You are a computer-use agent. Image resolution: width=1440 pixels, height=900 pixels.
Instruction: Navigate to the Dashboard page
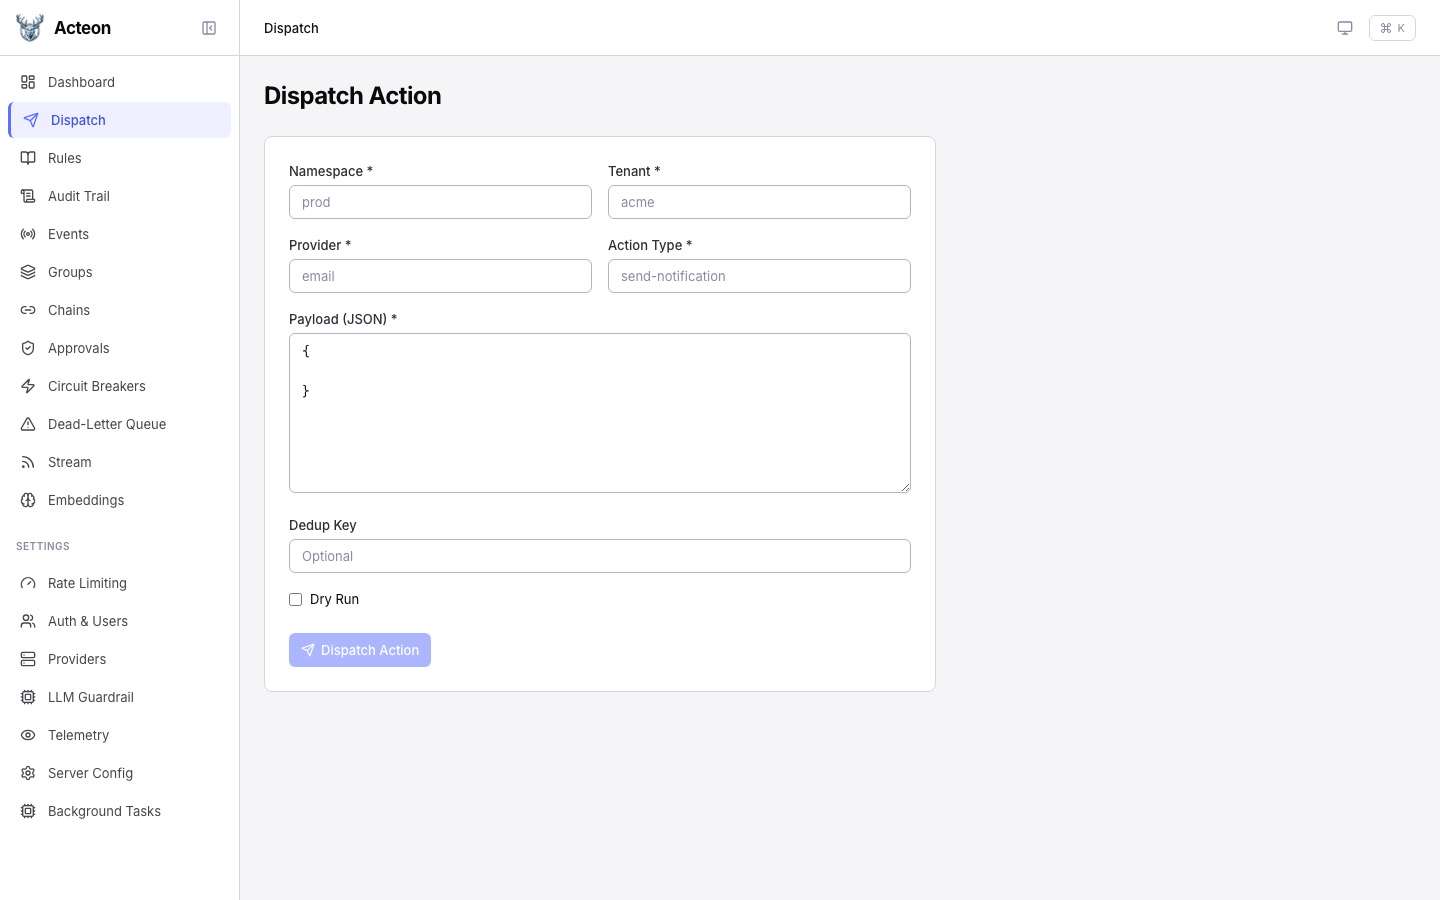coord(81,82)
